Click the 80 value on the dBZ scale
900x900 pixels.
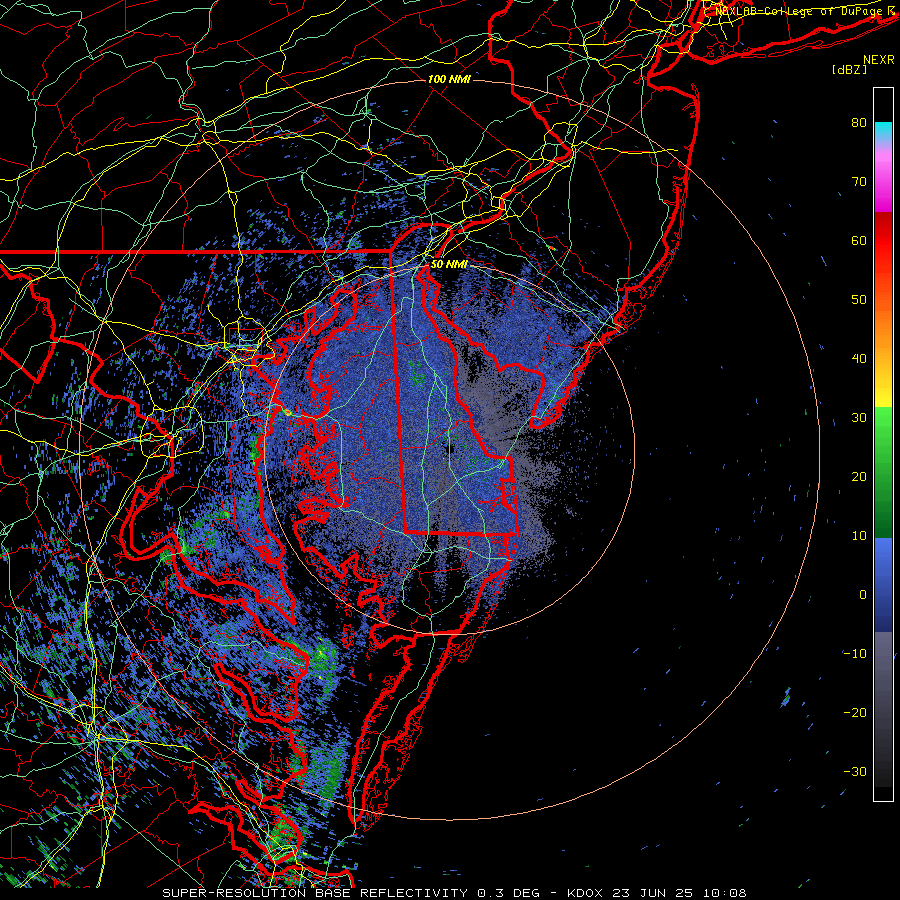tap(859, 122)
